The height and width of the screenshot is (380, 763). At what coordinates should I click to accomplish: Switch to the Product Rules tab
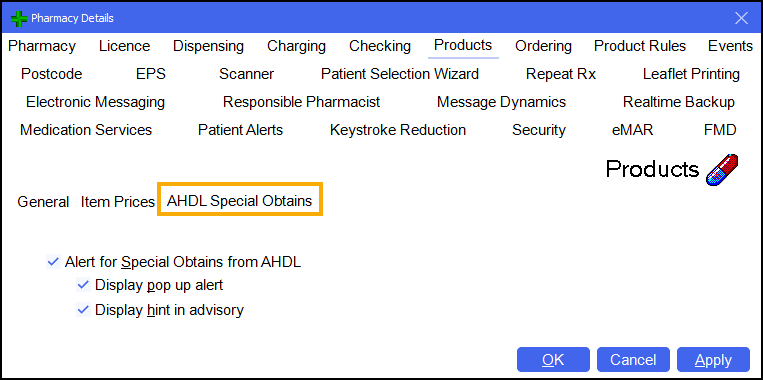[640, 46]
